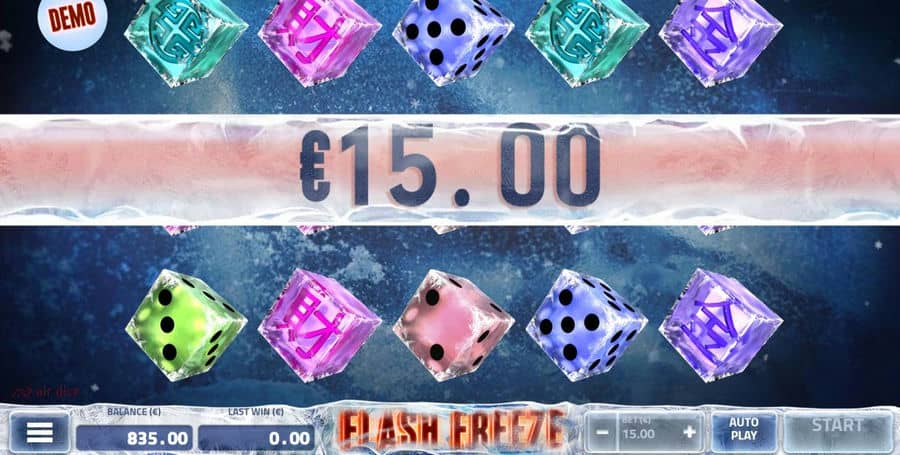The height and width of the screenshot is (455, 900).
Task: Click the Balance display showing 835.00
Action: click(134, 438)
